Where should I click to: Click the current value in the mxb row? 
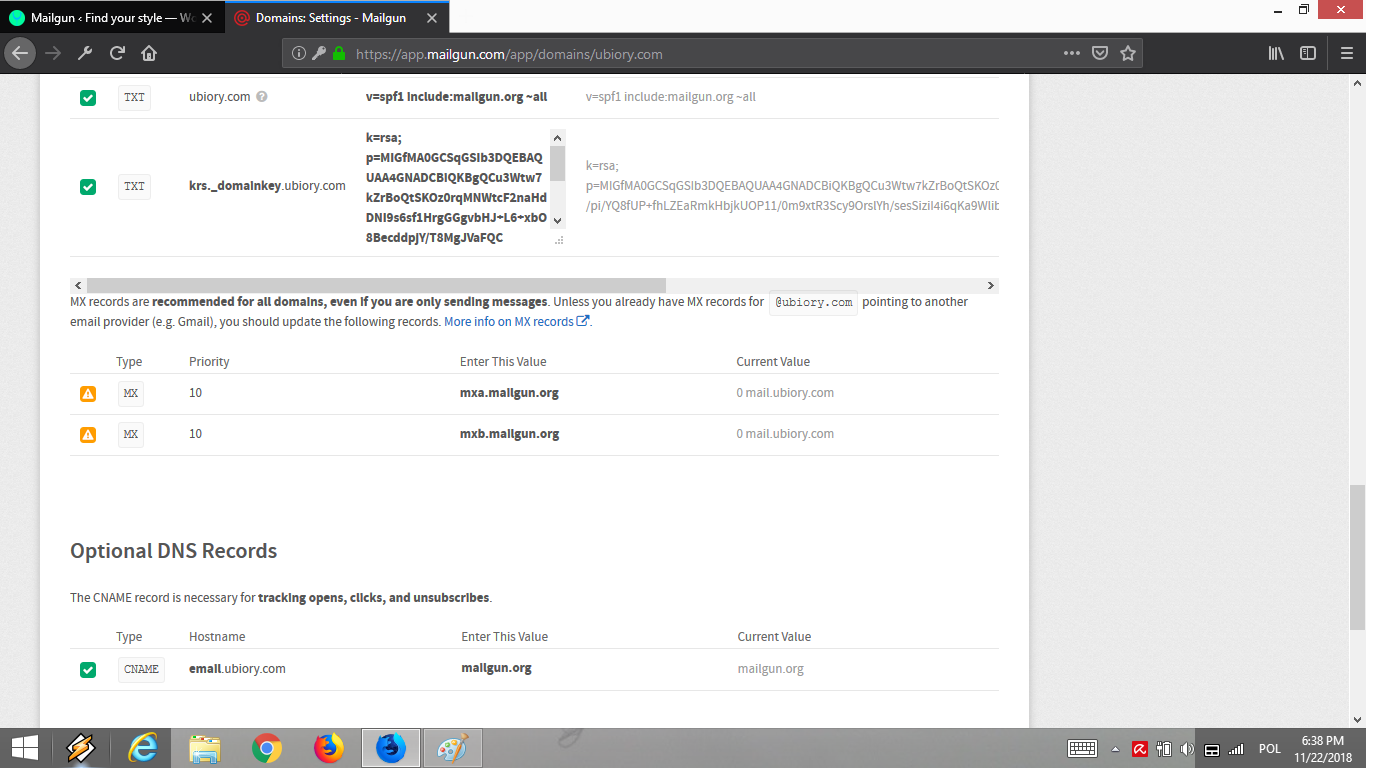coord(785,434)
